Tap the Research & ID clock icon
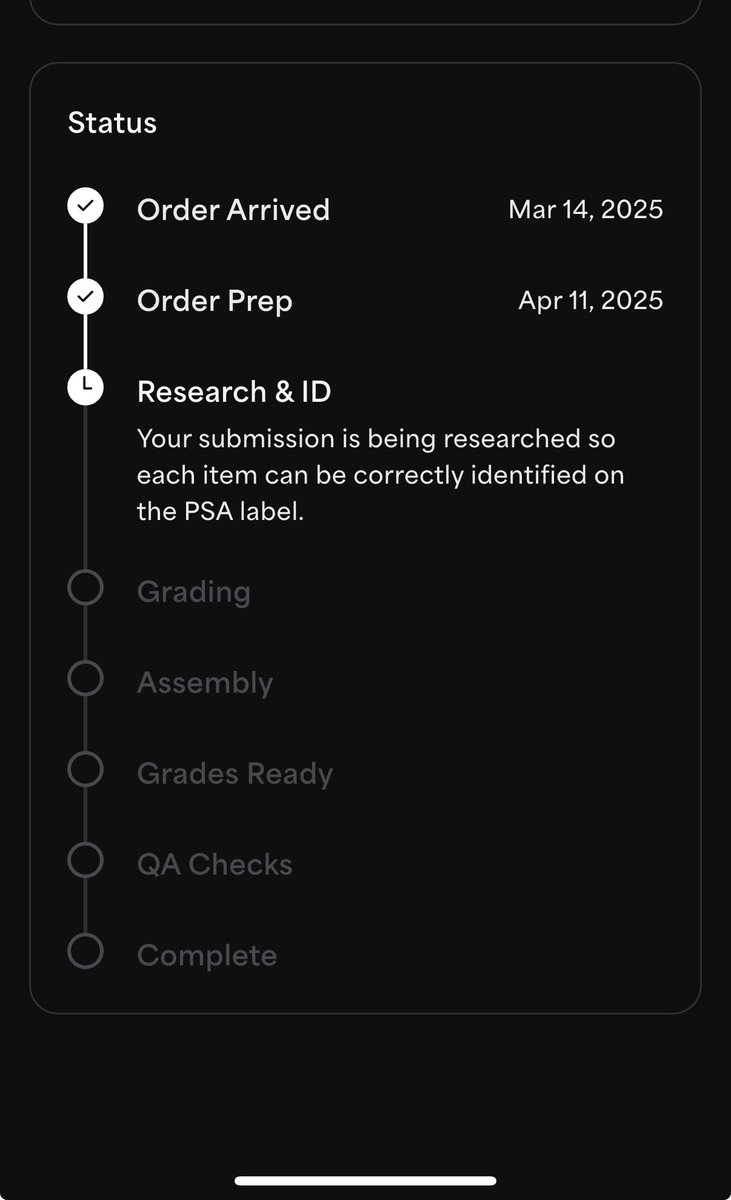 pos(85,387)
